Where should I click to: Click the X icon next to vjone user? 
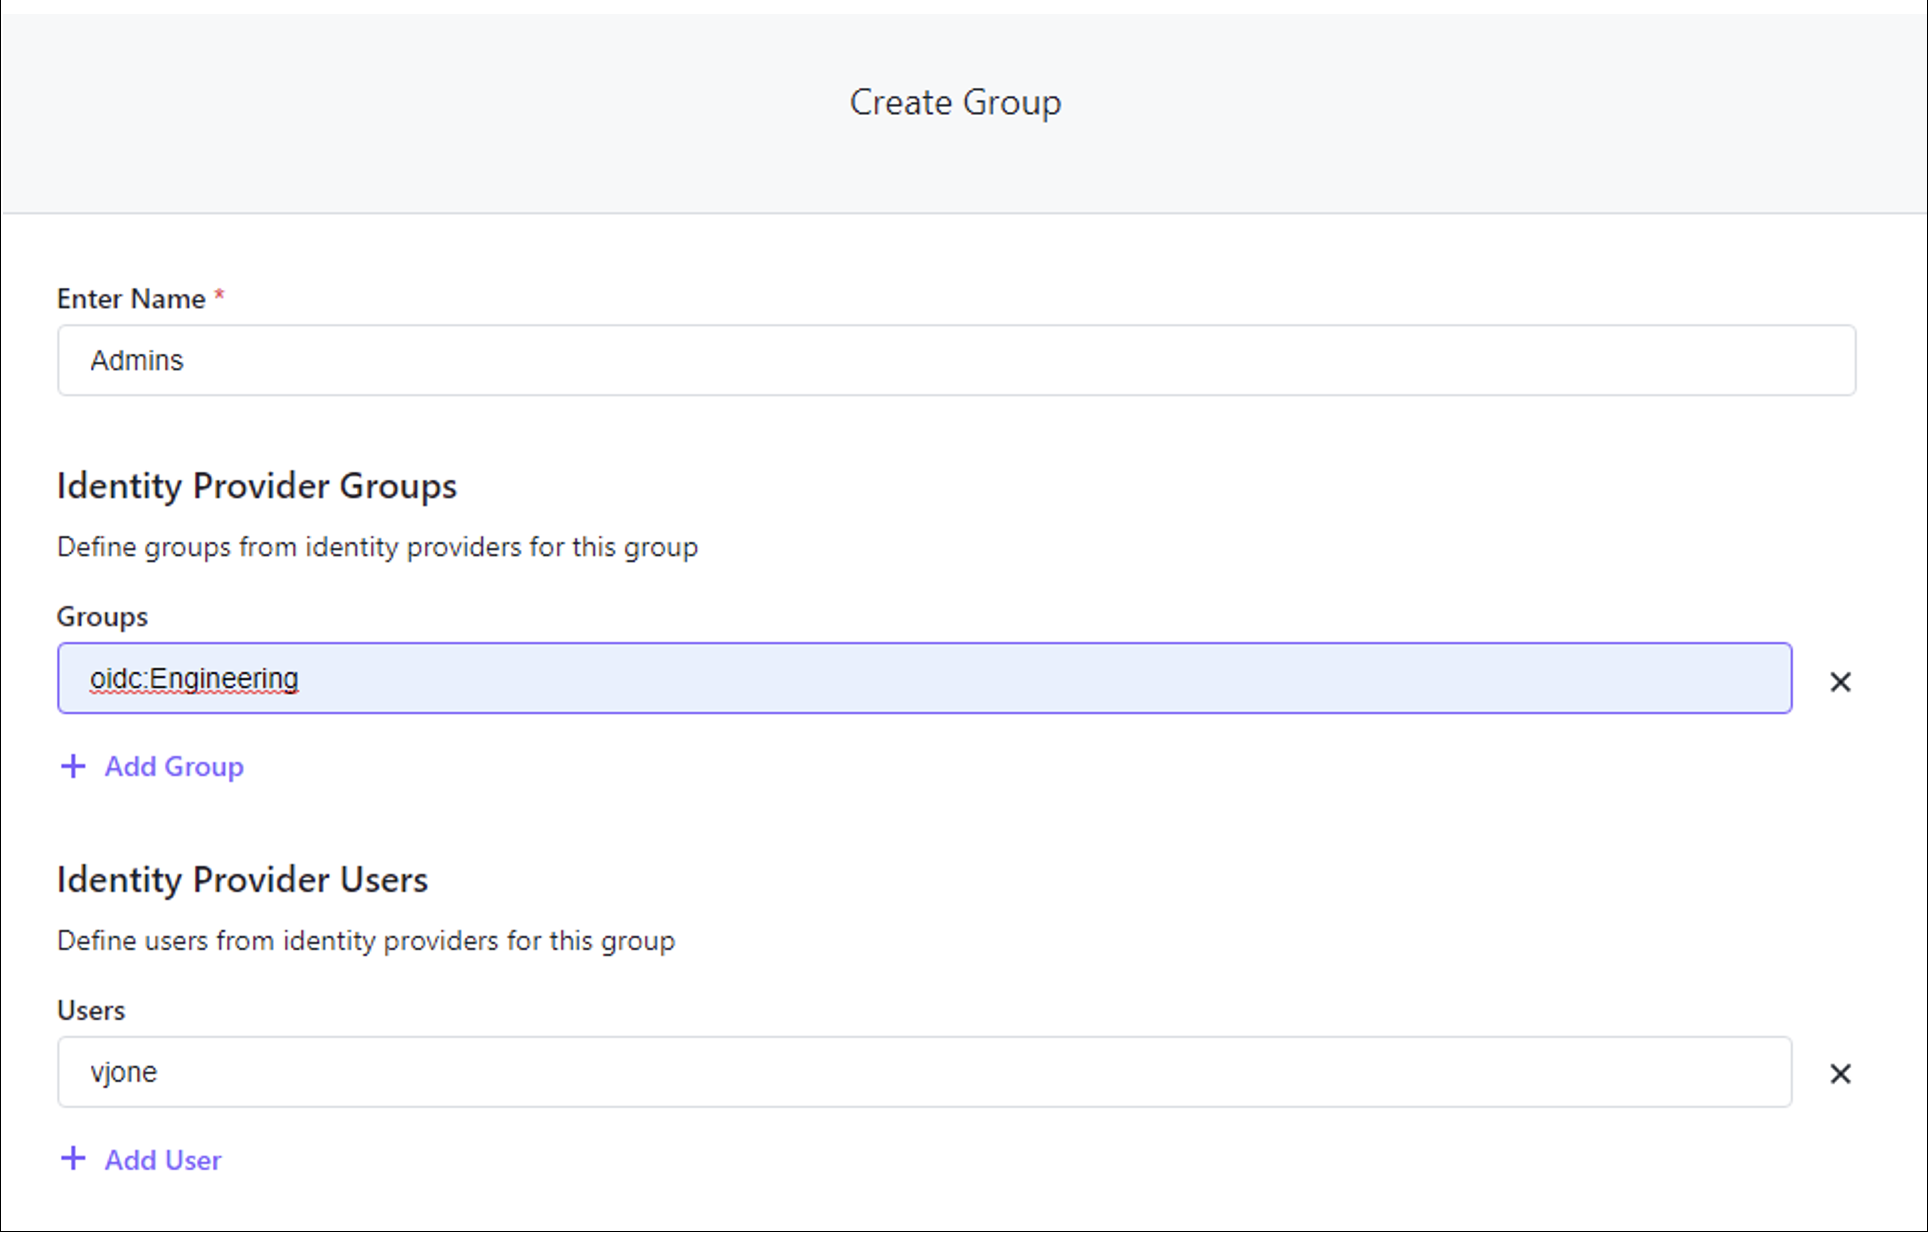pos(1839,1072)
